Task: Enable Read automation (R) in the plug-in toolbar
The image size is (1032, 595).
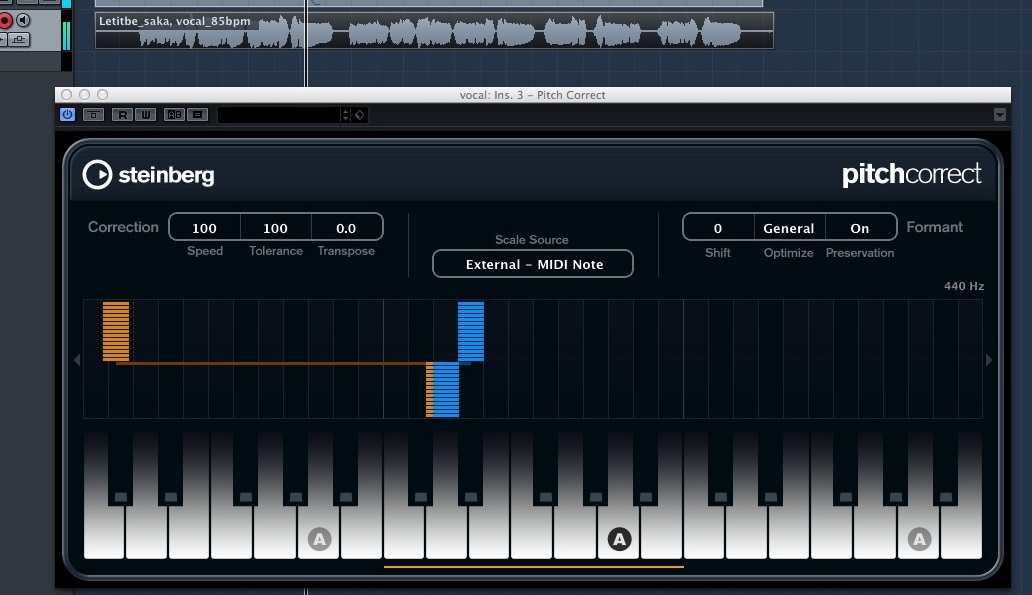Action: (x=122, y=115)
